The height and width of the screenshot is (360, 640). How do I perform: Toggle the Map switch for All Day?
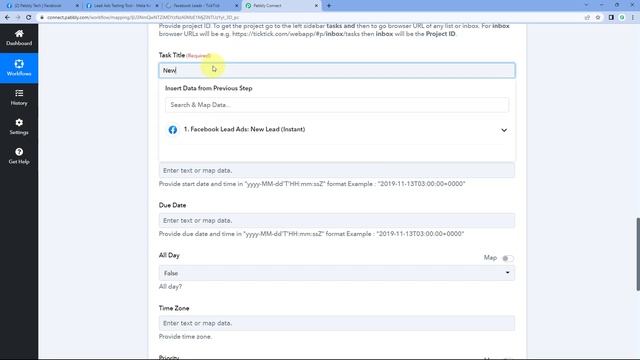[x=508, y=258]
